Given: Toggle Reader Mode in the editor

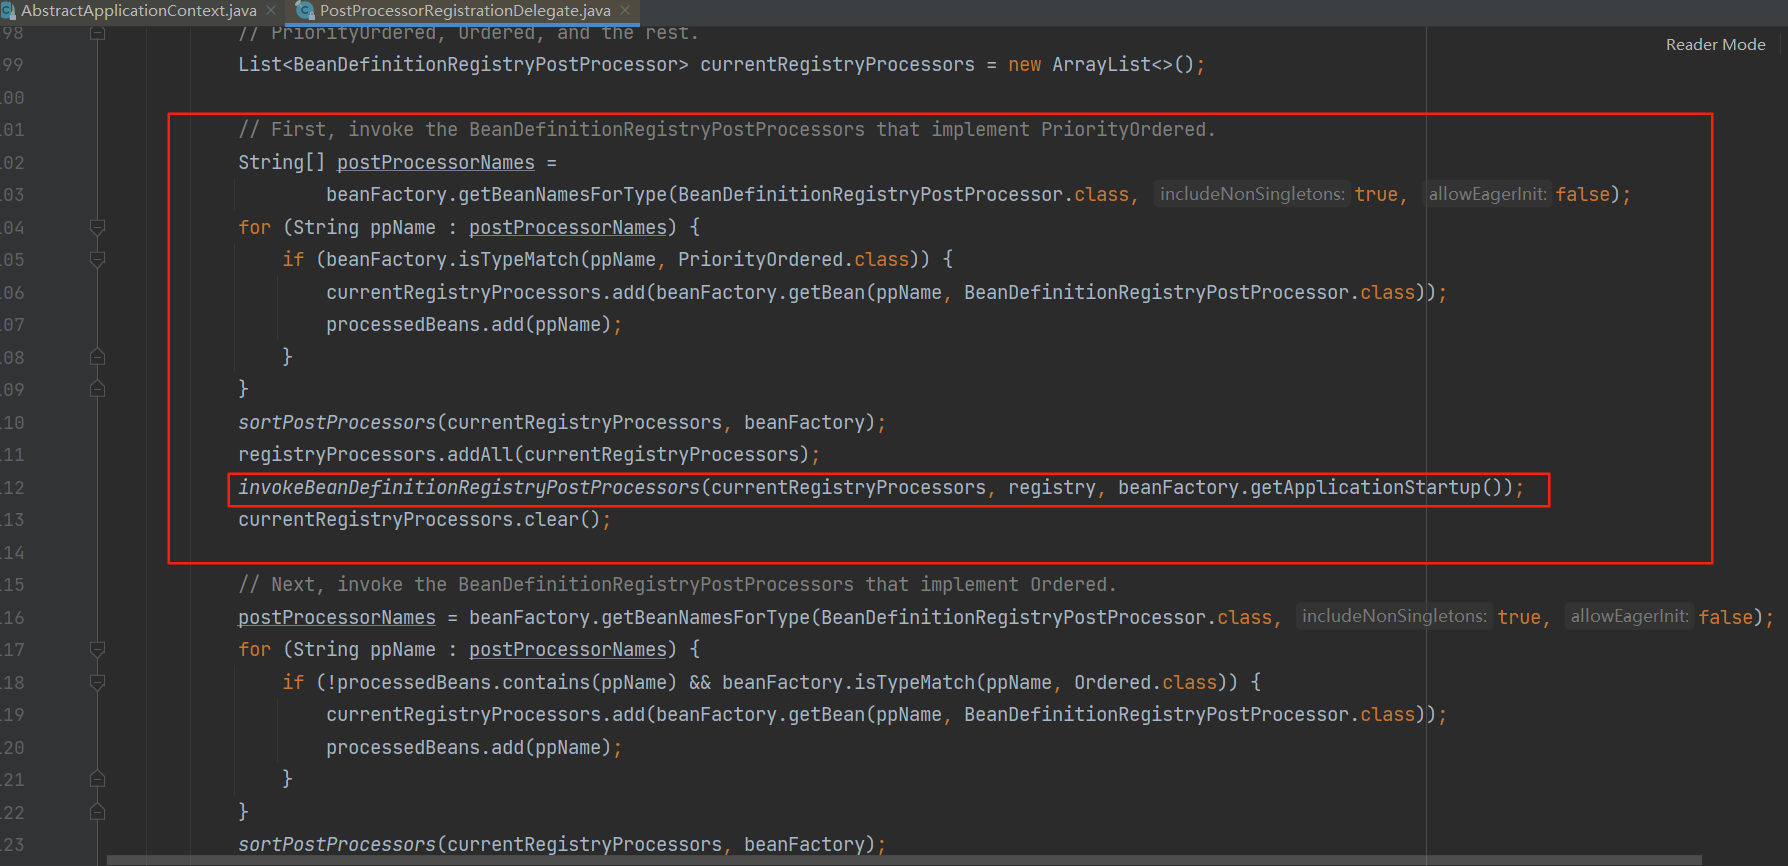Looking at the screenshot, I should [1715, 44].
